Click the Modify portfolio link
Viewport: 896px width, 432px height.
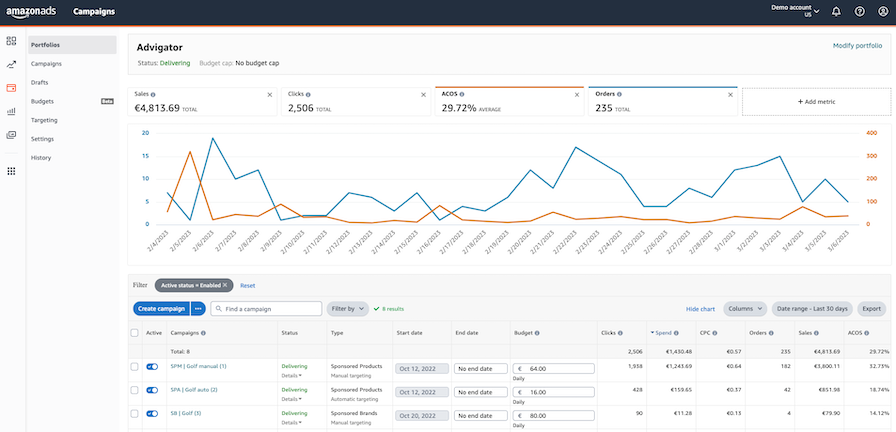pyautogui.click(x=857, y=46)
